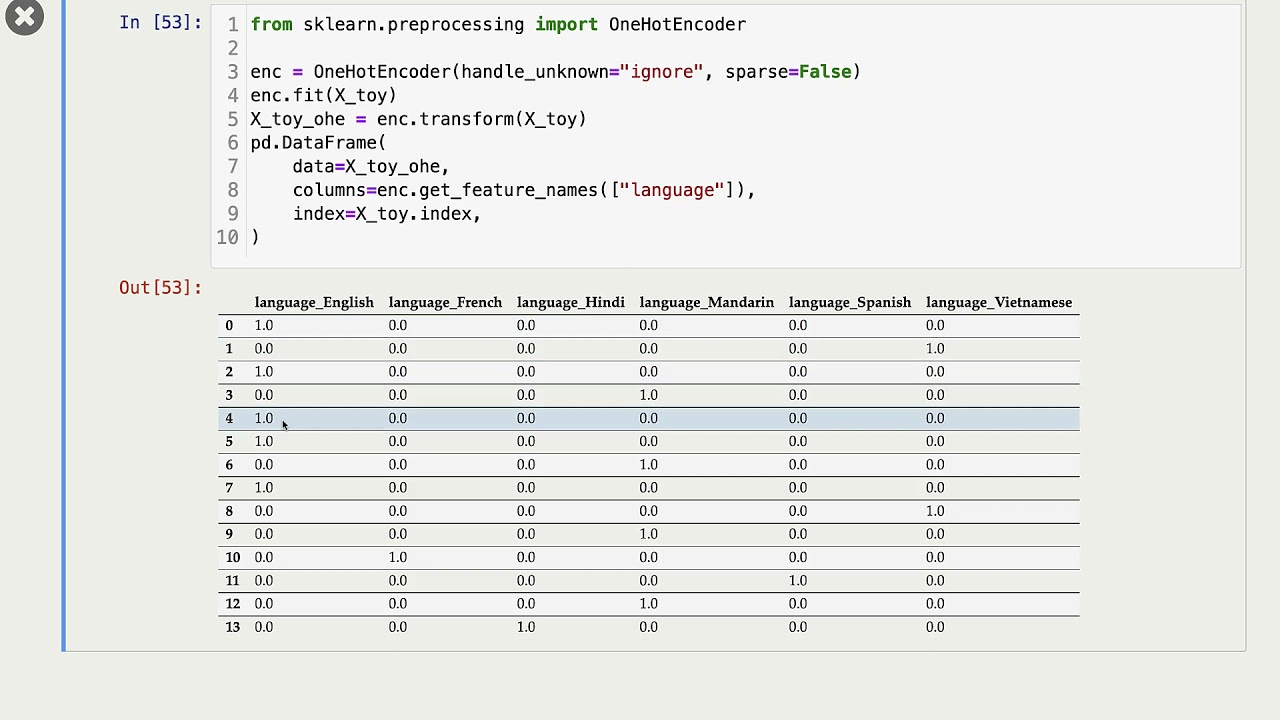The image size is (1280, 720).
Task: Click row 9 language_Mandarin value 1.0
Action: click(649, 534)
